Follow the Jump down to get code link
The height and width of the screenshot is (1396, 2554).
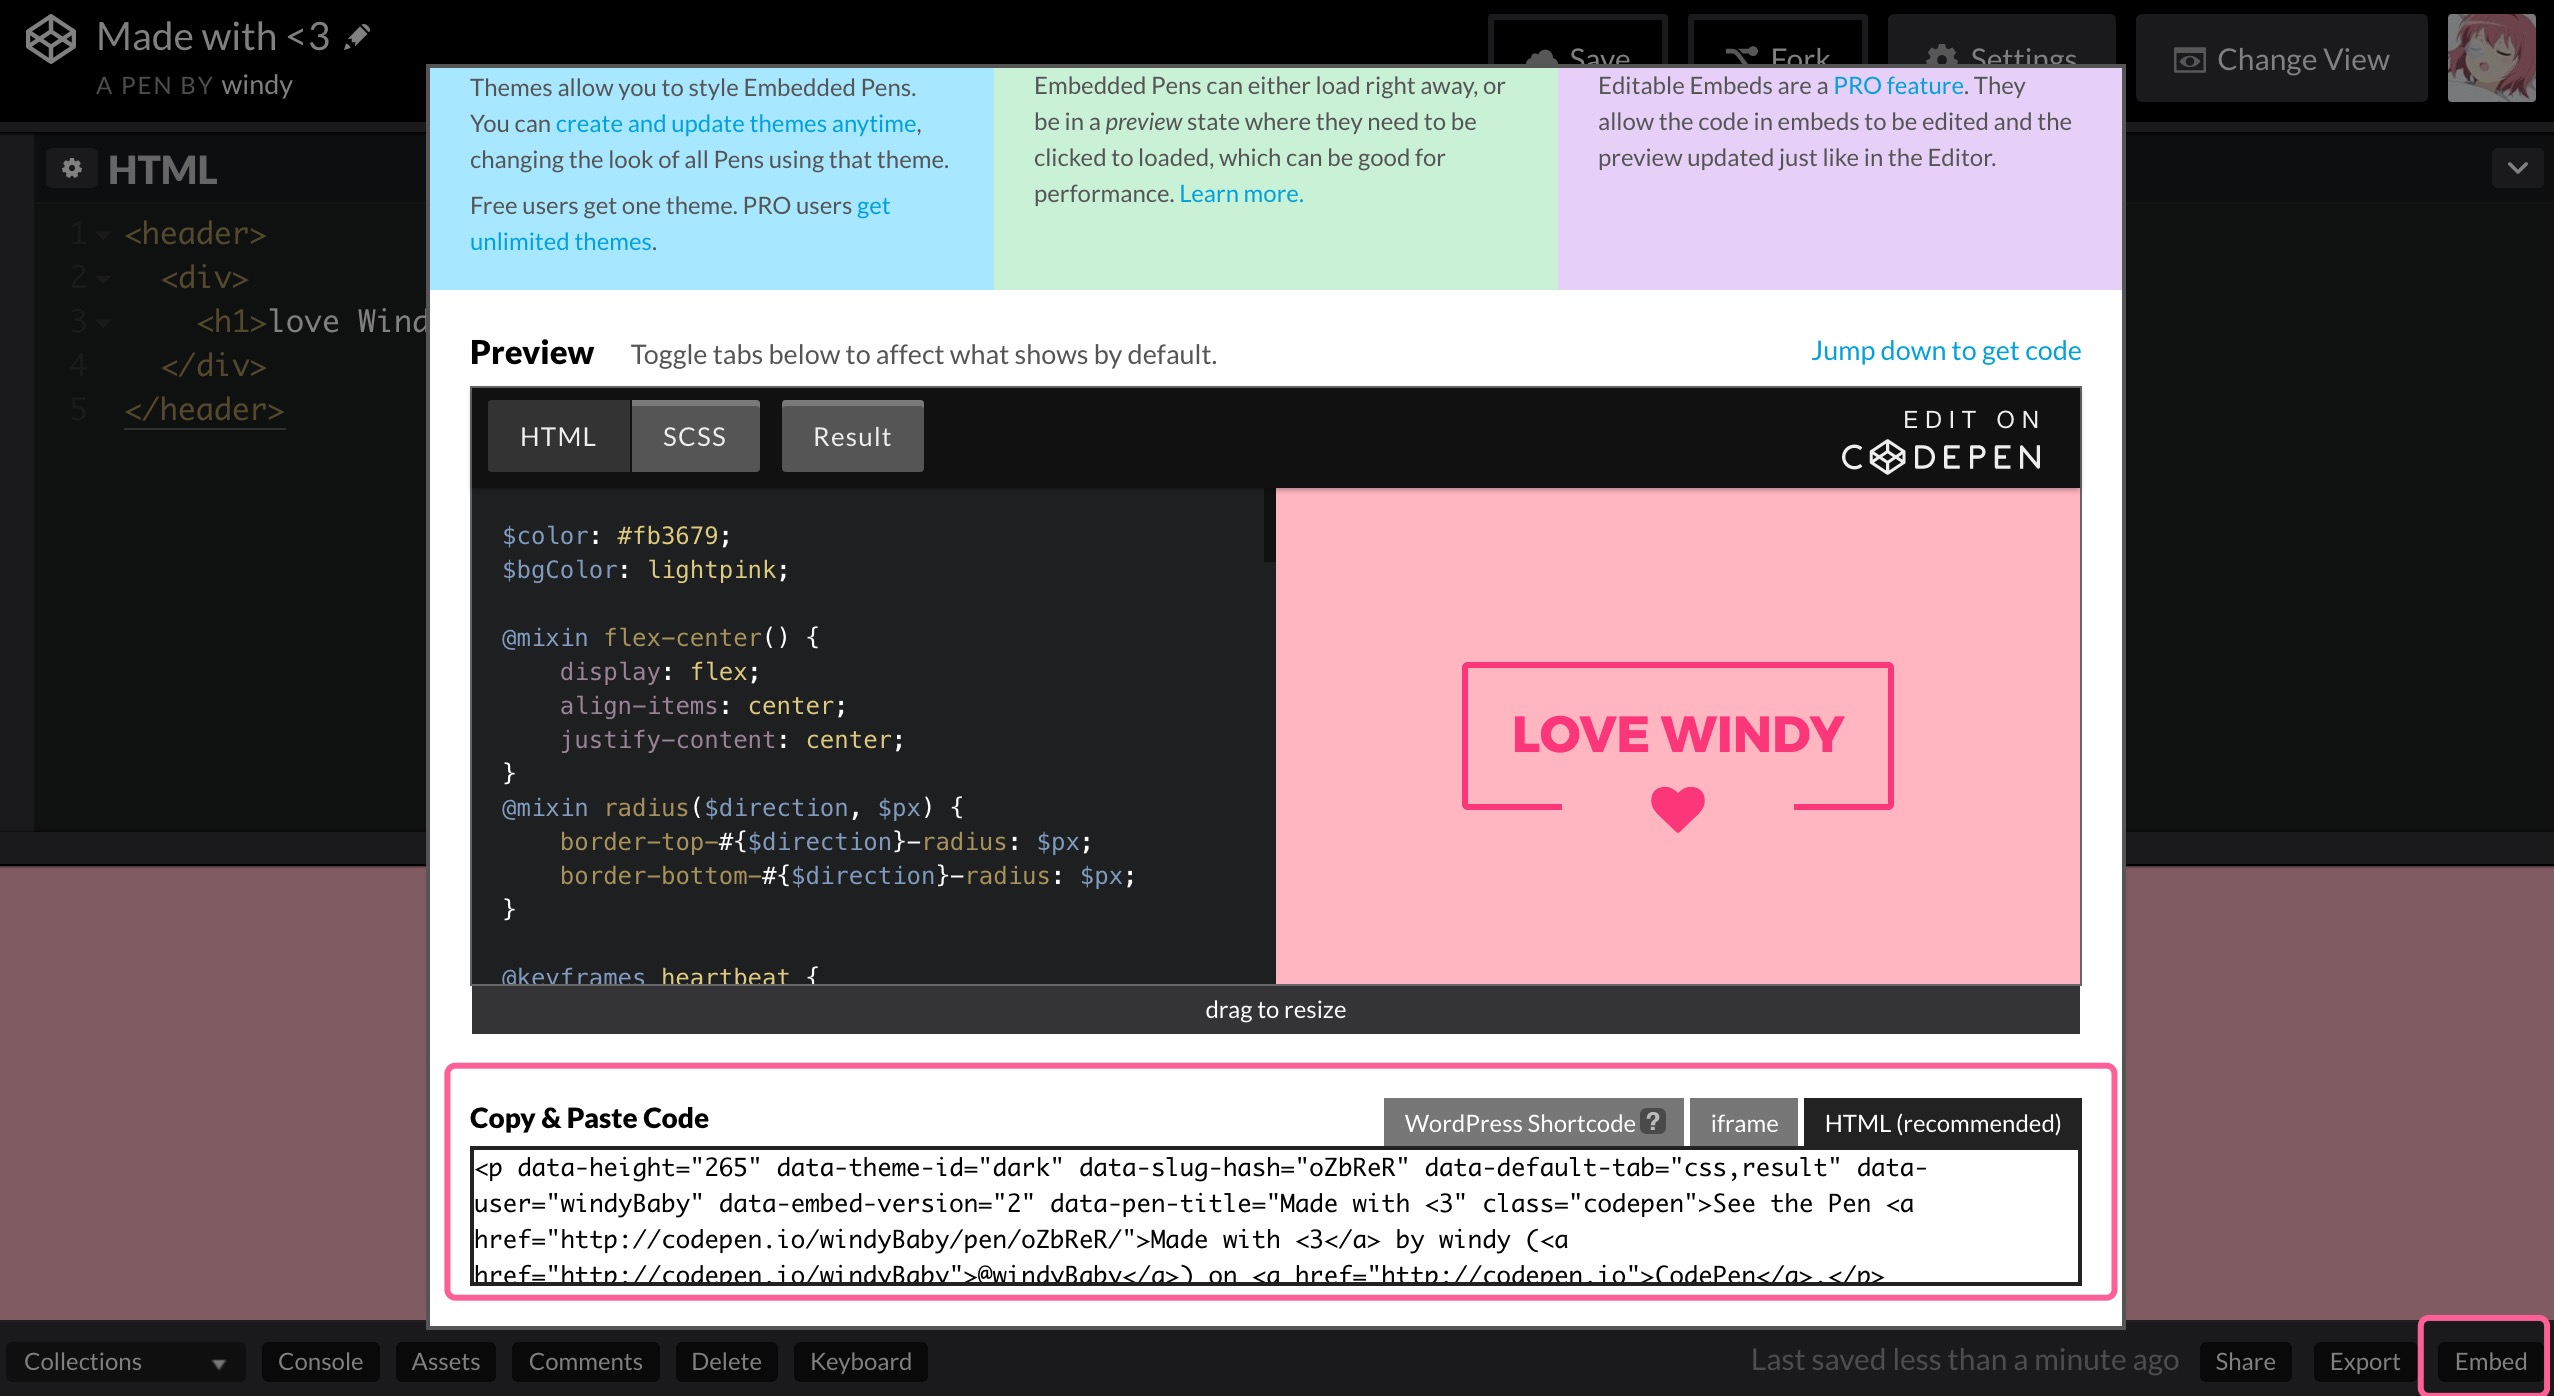pos(1945,350)
